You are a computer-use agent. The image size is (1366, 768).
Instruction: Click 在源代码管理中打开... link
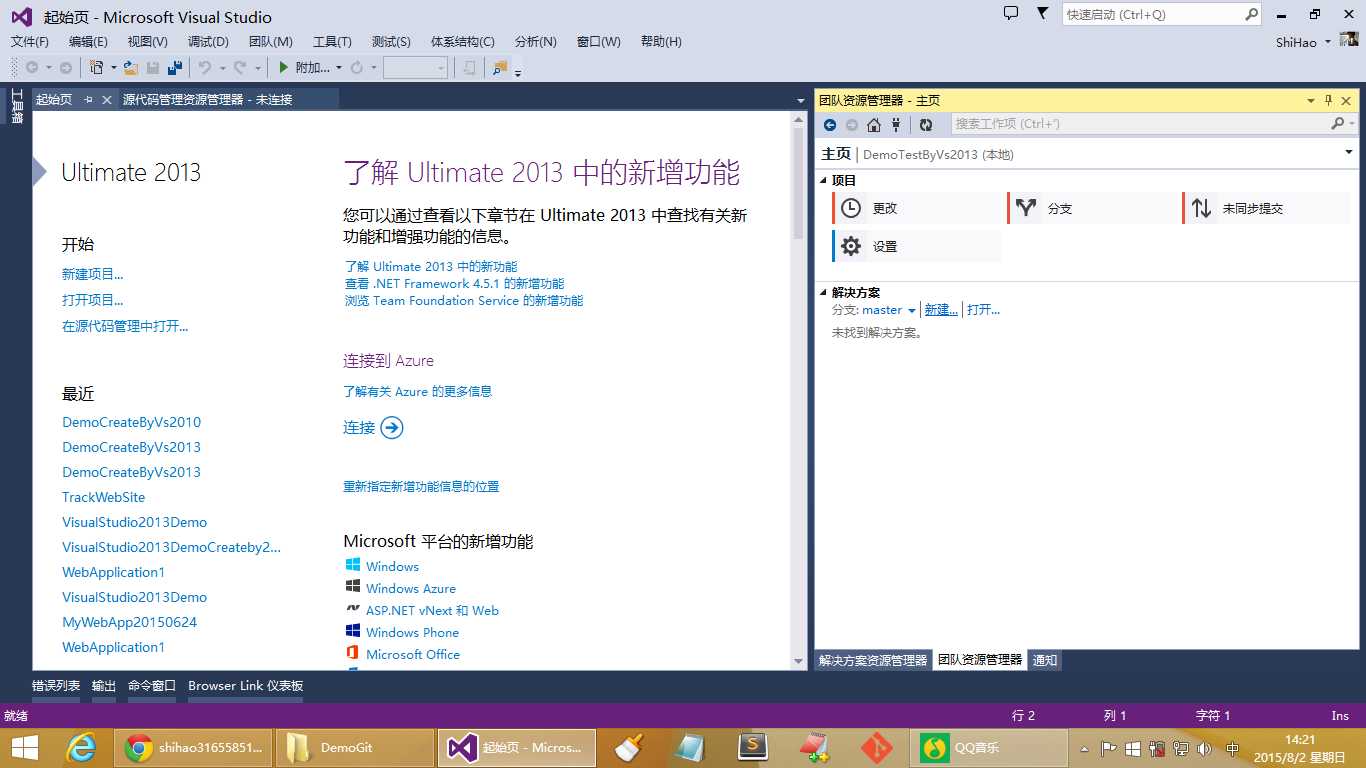[x=125, y=326]
